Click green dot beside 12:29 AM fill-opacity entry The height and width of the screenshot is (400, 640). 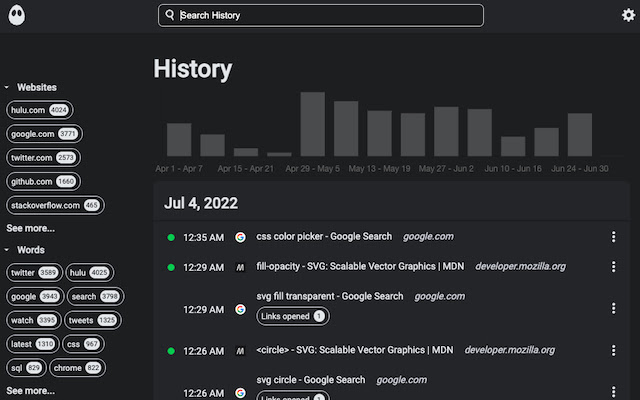pos(171,267)
